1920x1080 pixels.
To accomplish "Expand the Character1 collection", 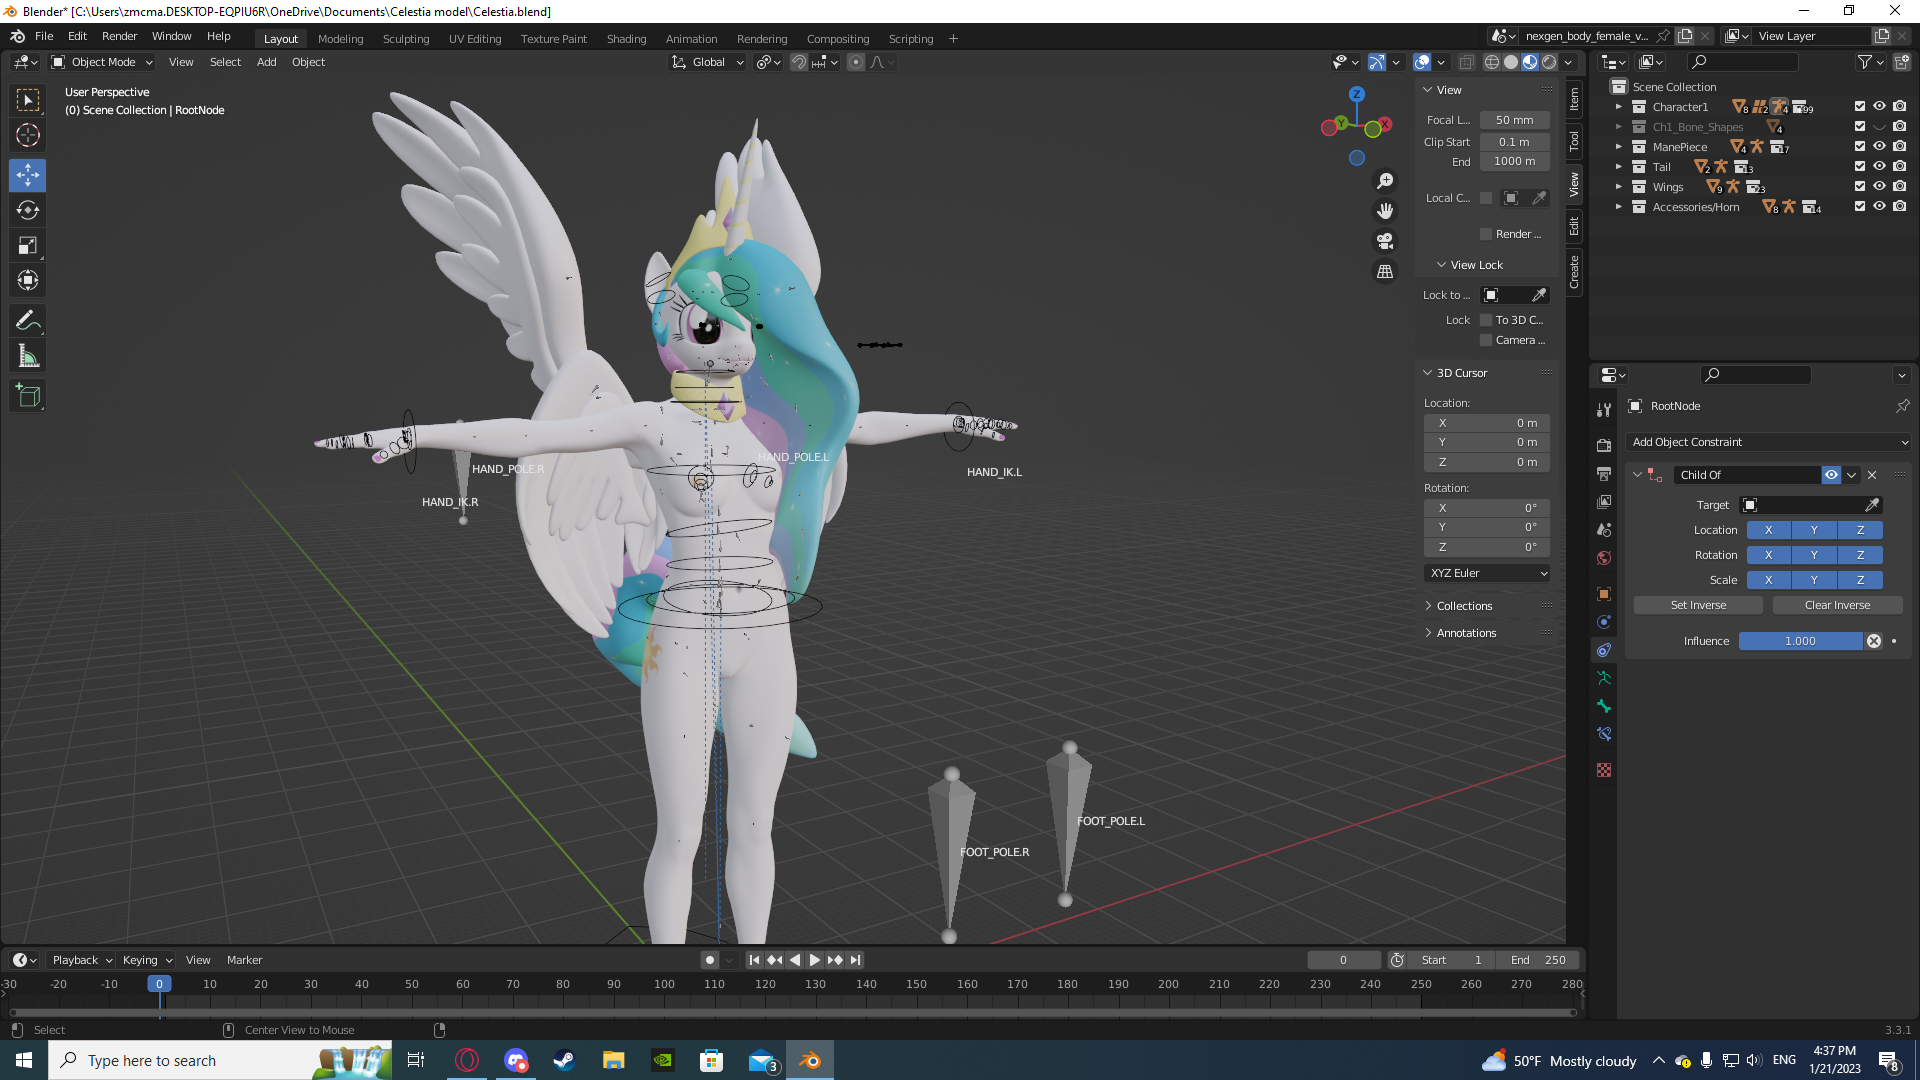I will point(1619,107).
